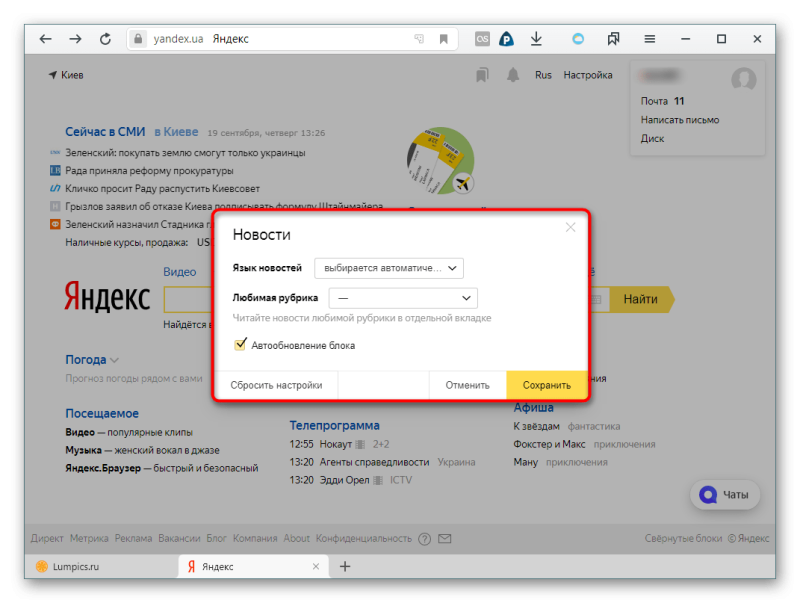Viewport: 800px width, 603px height.
Task: Go forward with the browser forward arrow
Action: point(76,39)
